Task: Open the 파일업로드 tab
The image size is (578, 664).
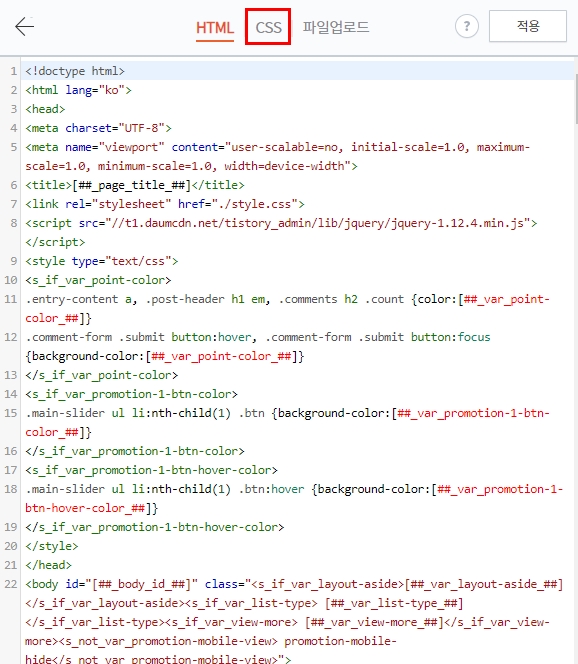Action: (x=336, y=27)
